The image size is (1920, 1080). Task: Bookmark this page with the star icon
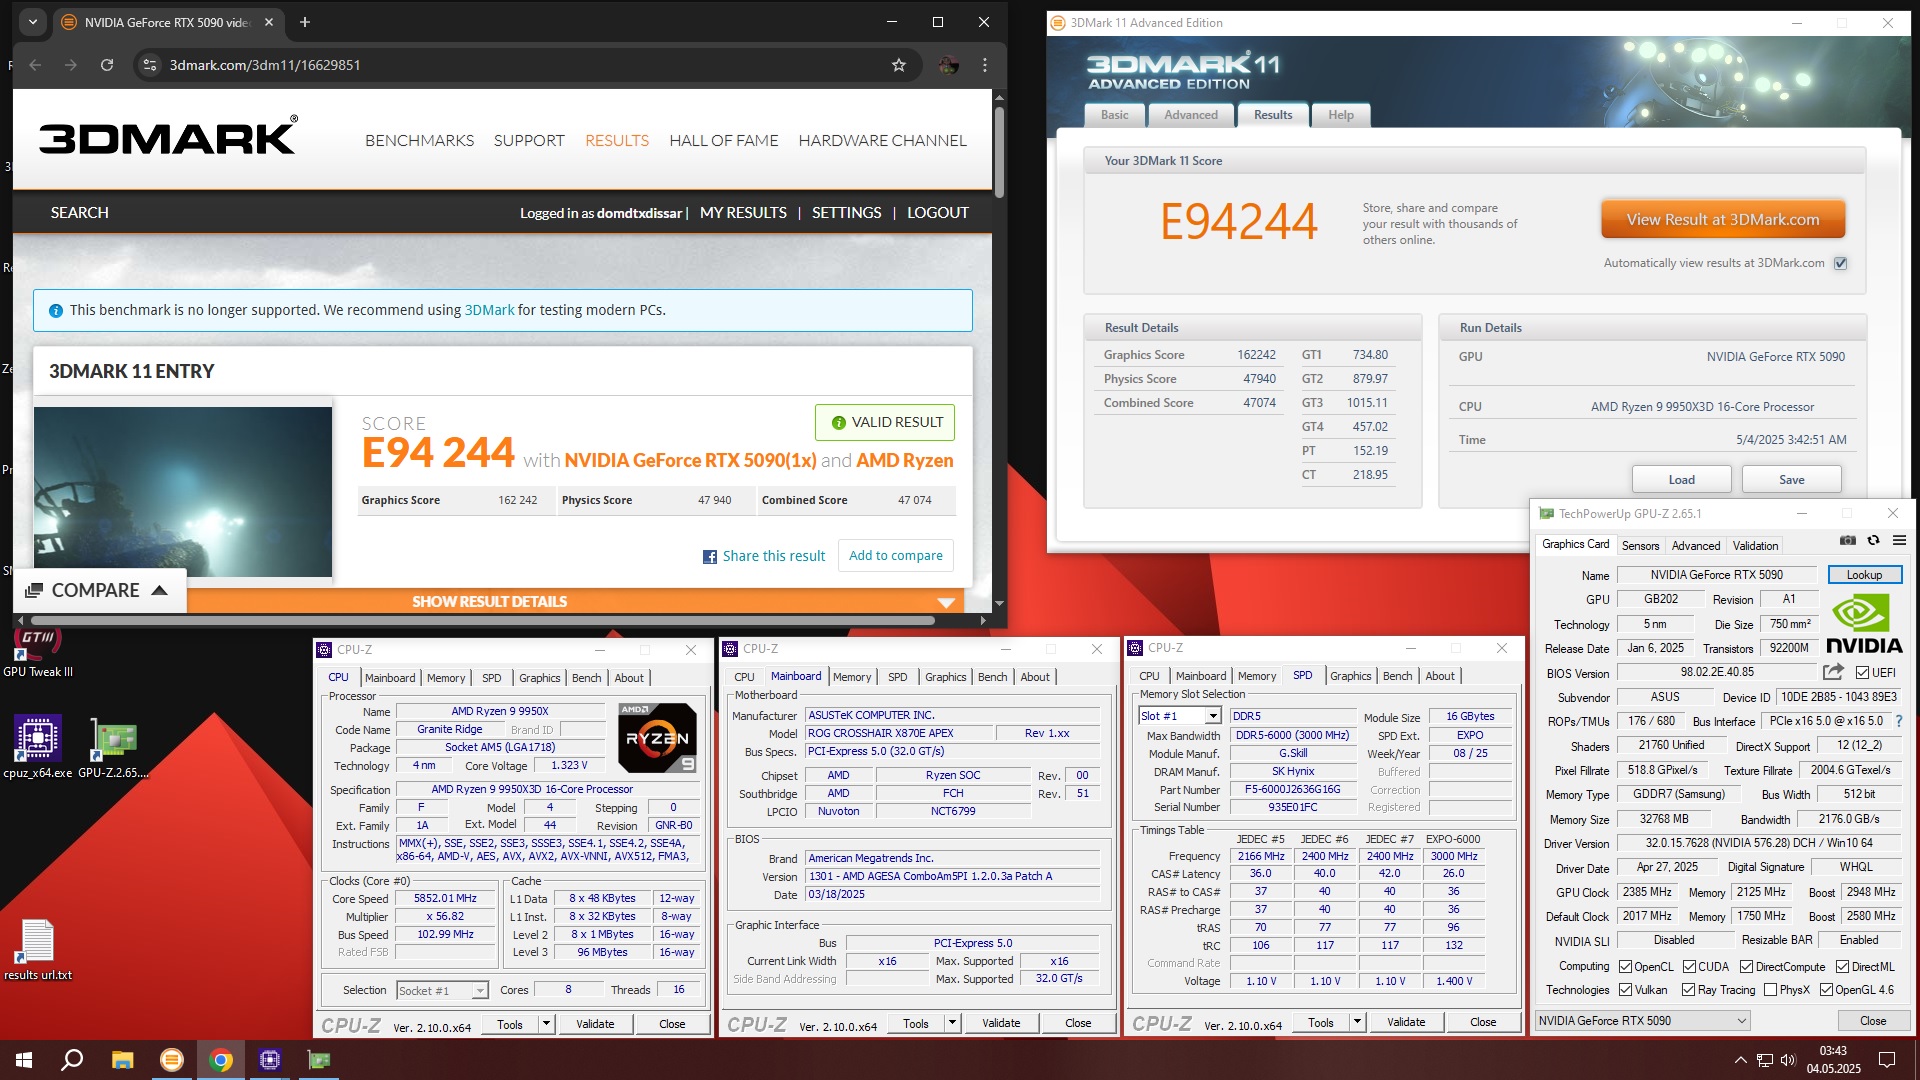click(x=899, y=65)
